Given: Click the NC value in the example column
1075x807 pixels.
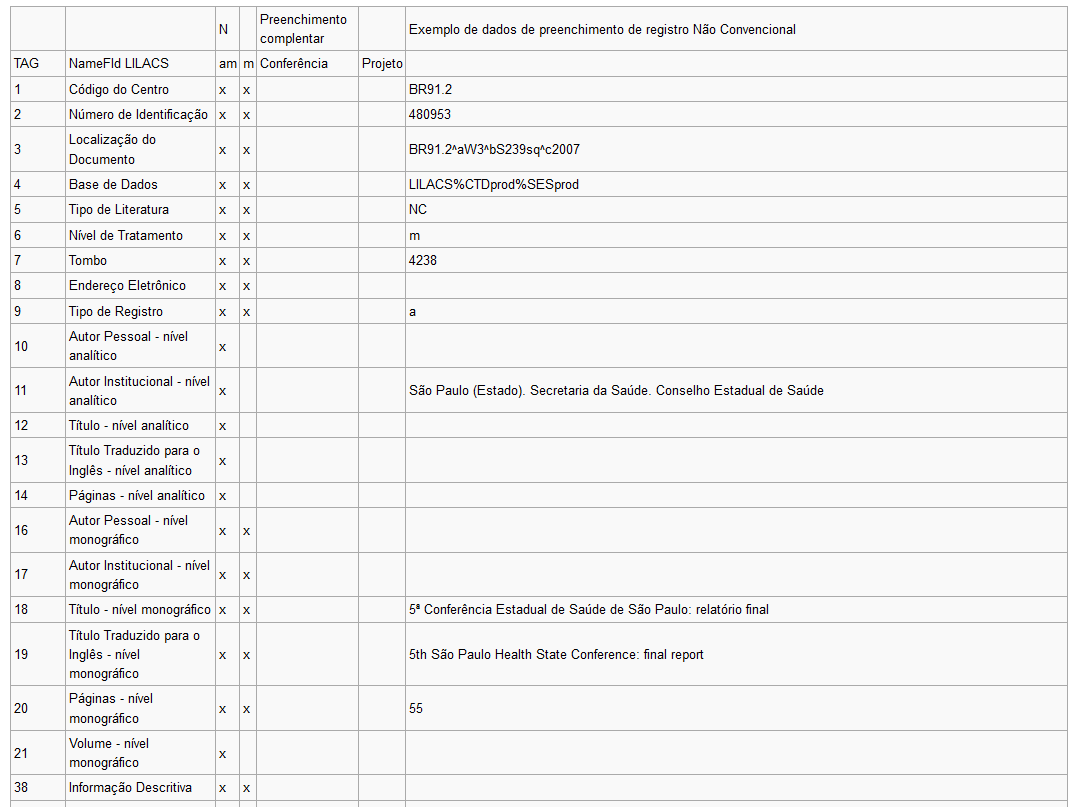Looking at the screenshot, I should coord(418,210).
